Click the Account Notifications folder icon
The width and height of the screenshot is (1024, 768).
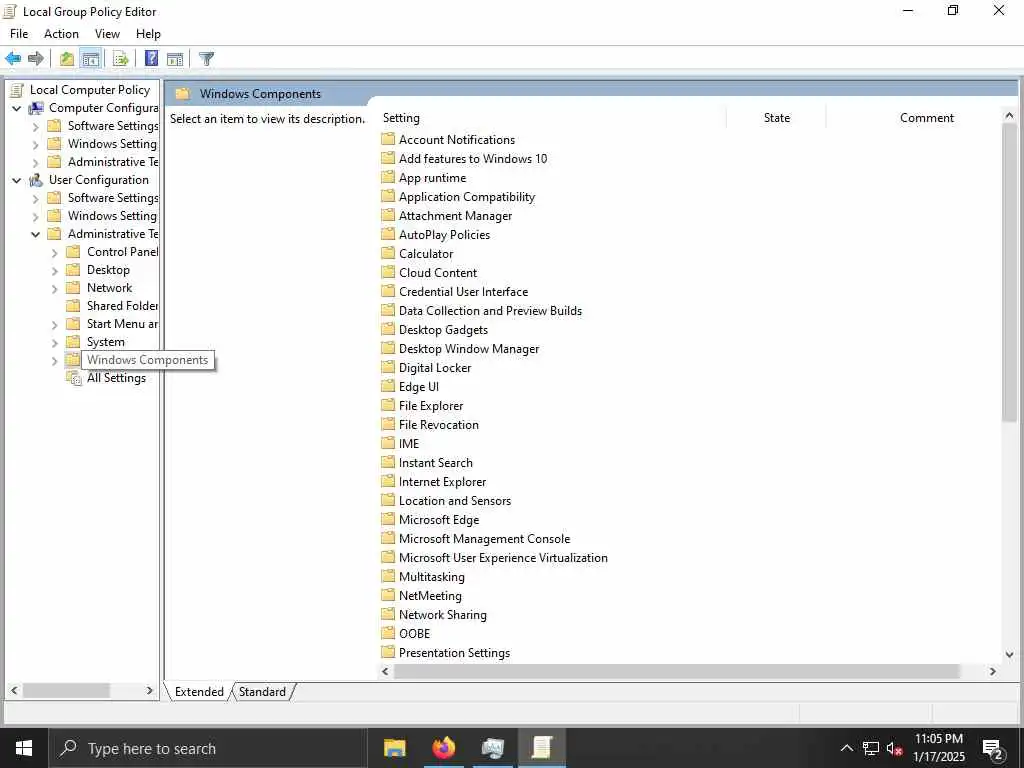(388, 139)
